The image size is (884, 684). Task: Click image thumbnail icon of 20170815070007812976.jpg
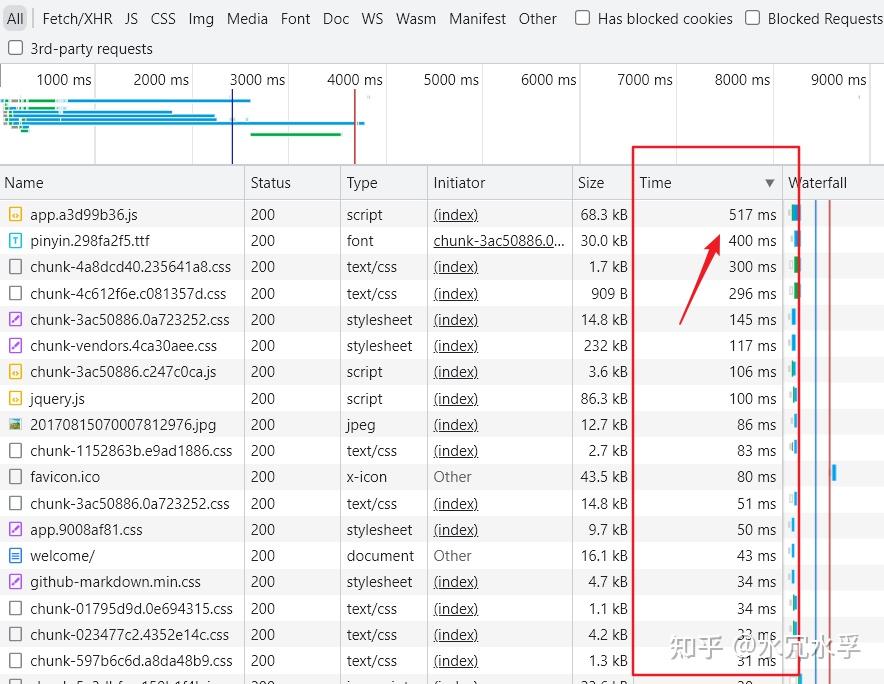pos(16,424)
